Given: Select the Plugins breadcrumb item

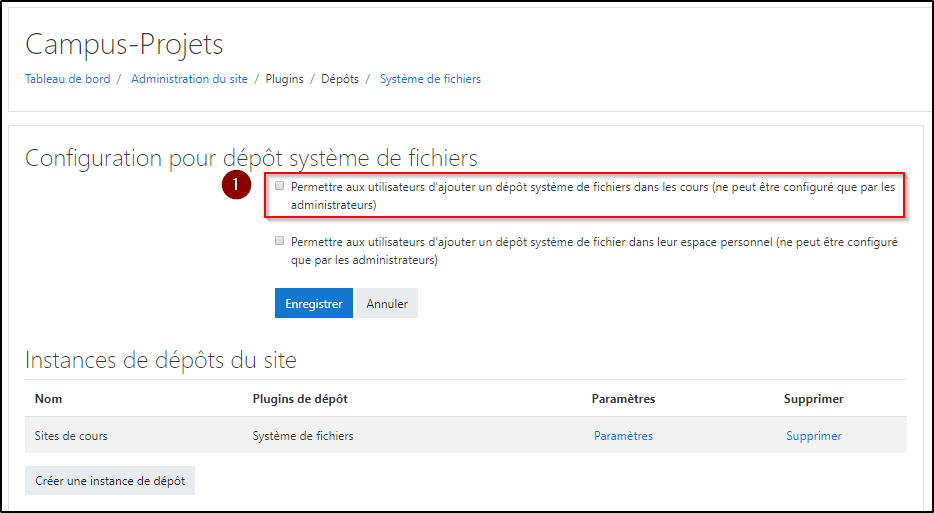Looking at the screenshot, I should point(284,79).
